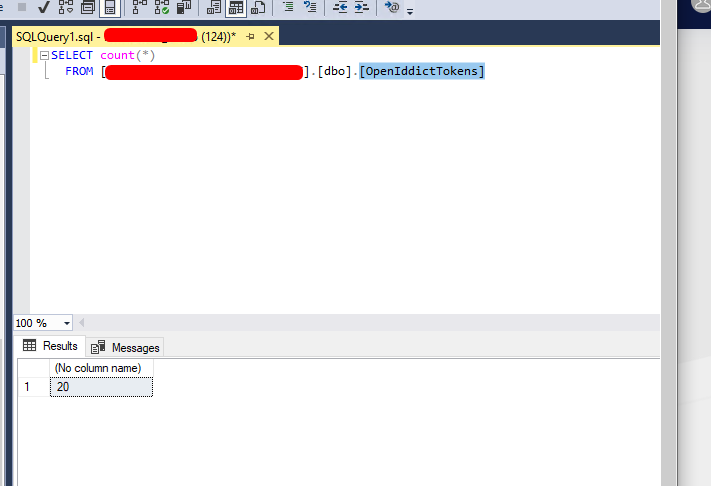Image resolution: width=711 pixels, height=486 pixels.
Task: Decrease indent of the selected lines
Action: [x=340, y=7]
